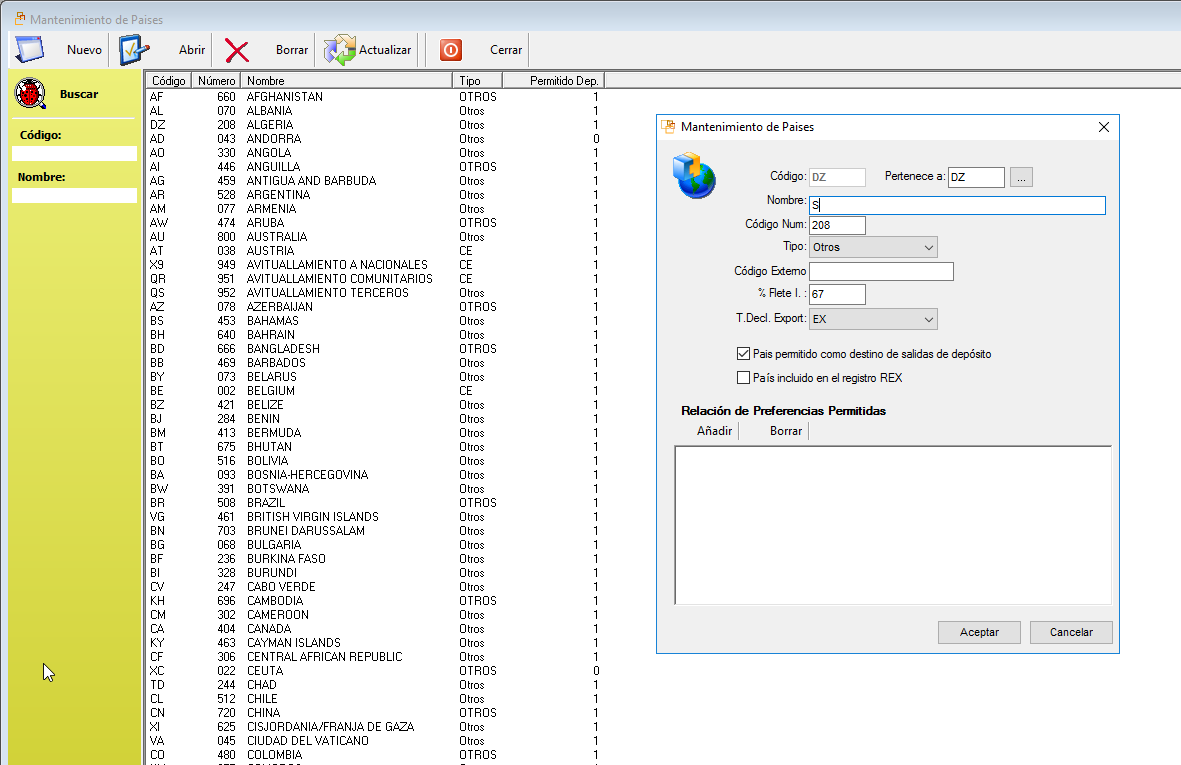Click Borrar in preferences list toolbar
Image resolution: width=1181 pixels, height=765 pixels.
786,431
